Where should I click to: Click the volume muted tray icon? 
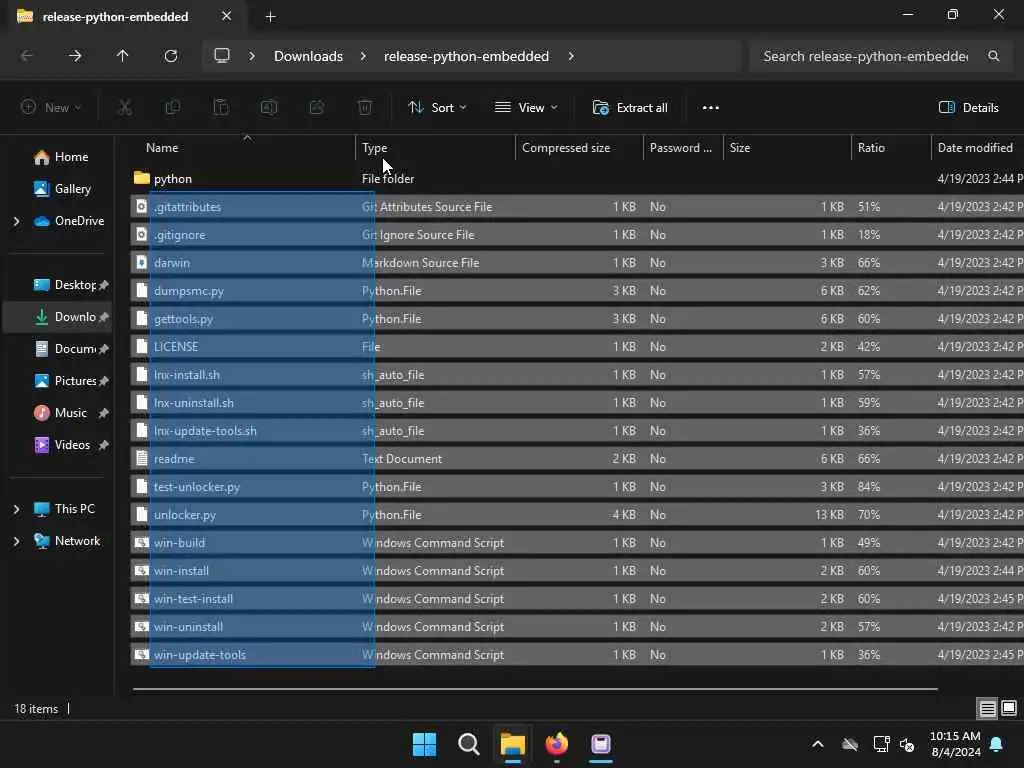click(907, 744)
